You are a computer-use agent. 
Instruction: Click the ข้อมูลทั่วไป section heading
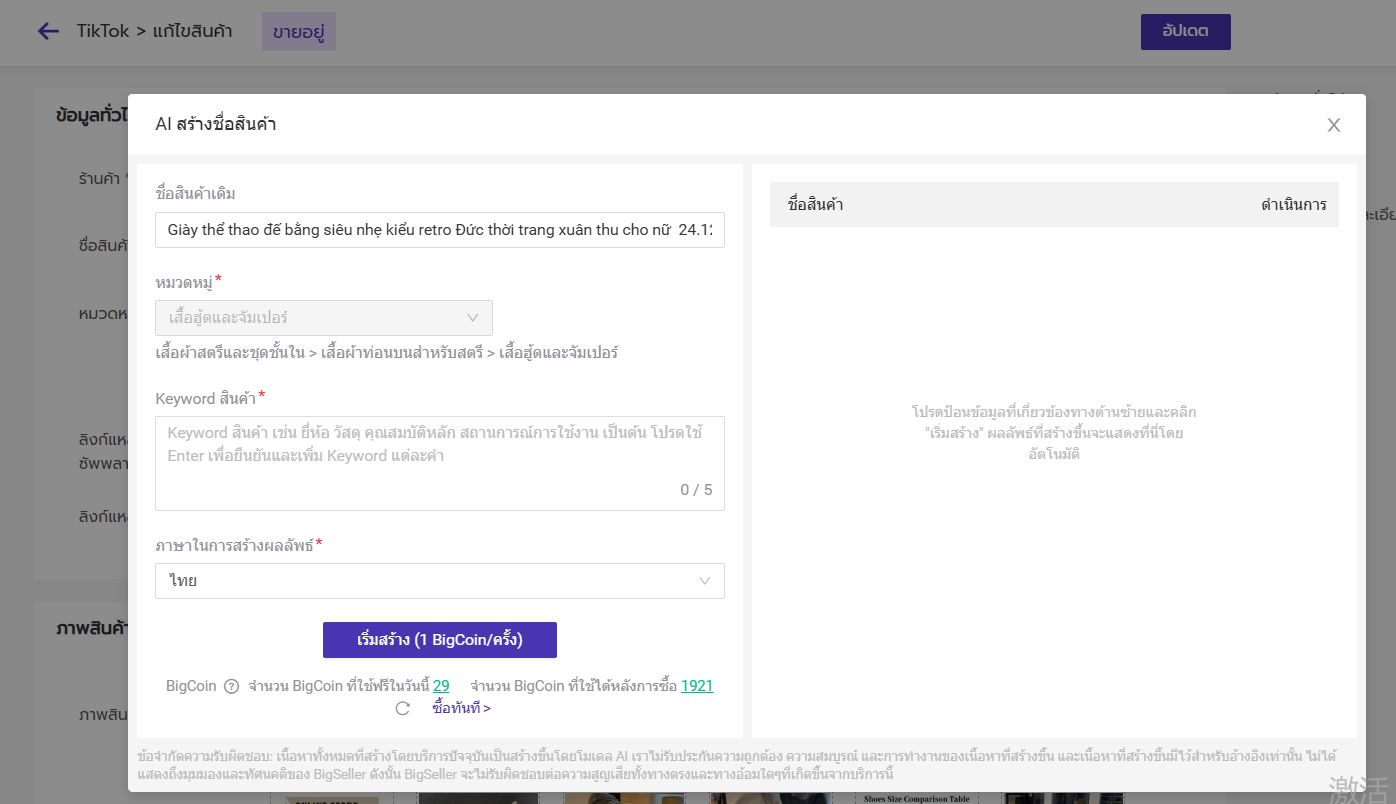pyautogui.click(x=91, y=115)
